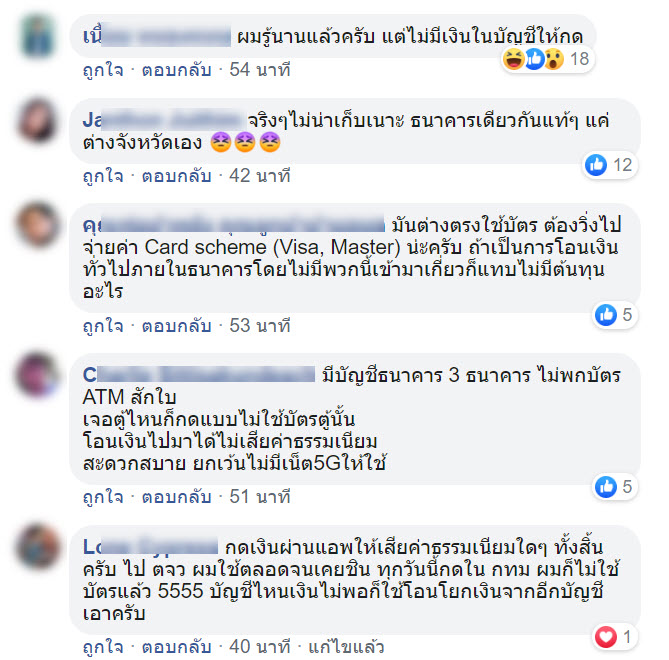Viewport: 669px width, 660px height.
Task: Click ถูกใจ under the ATM comment
Action: tap(103, 497)
